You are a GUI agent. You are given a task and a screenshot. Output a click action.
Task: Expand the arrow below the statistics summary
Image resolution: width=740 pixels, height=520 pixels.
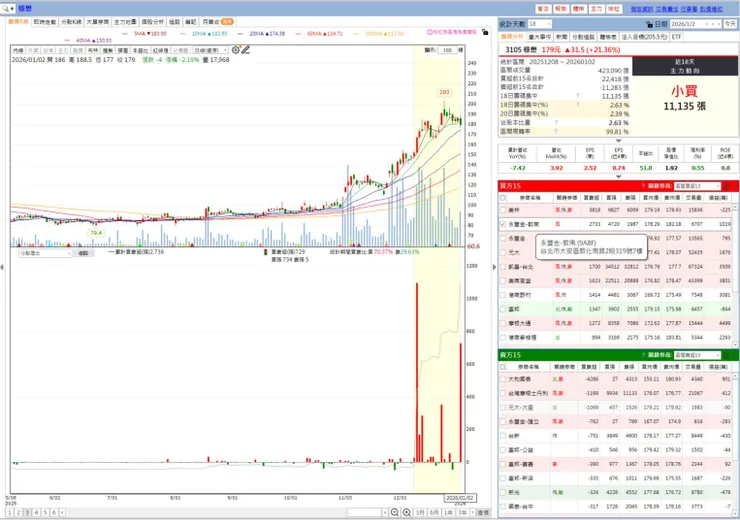pyautogui.click(x=618, y=141)
